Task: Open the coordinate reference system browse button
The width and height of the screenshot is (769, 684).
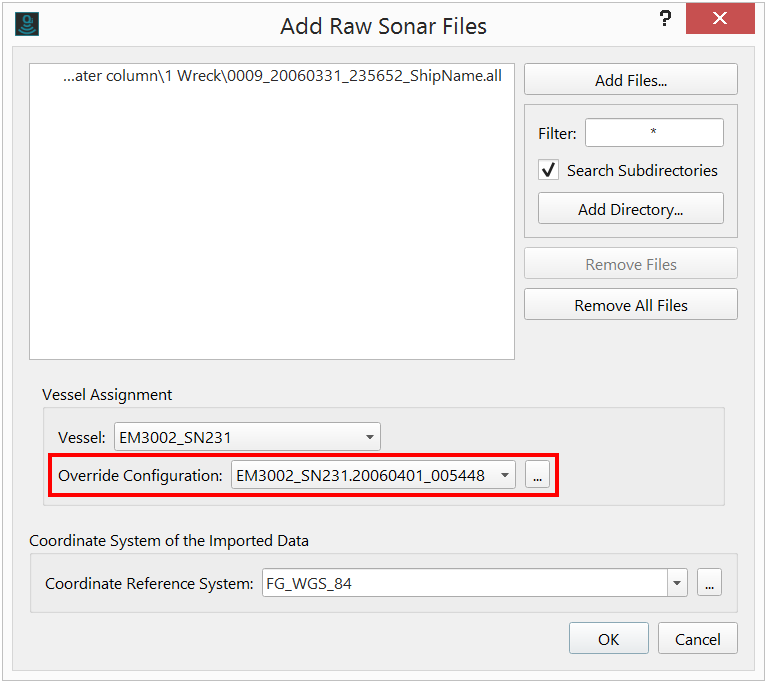Action: (709, 584)
